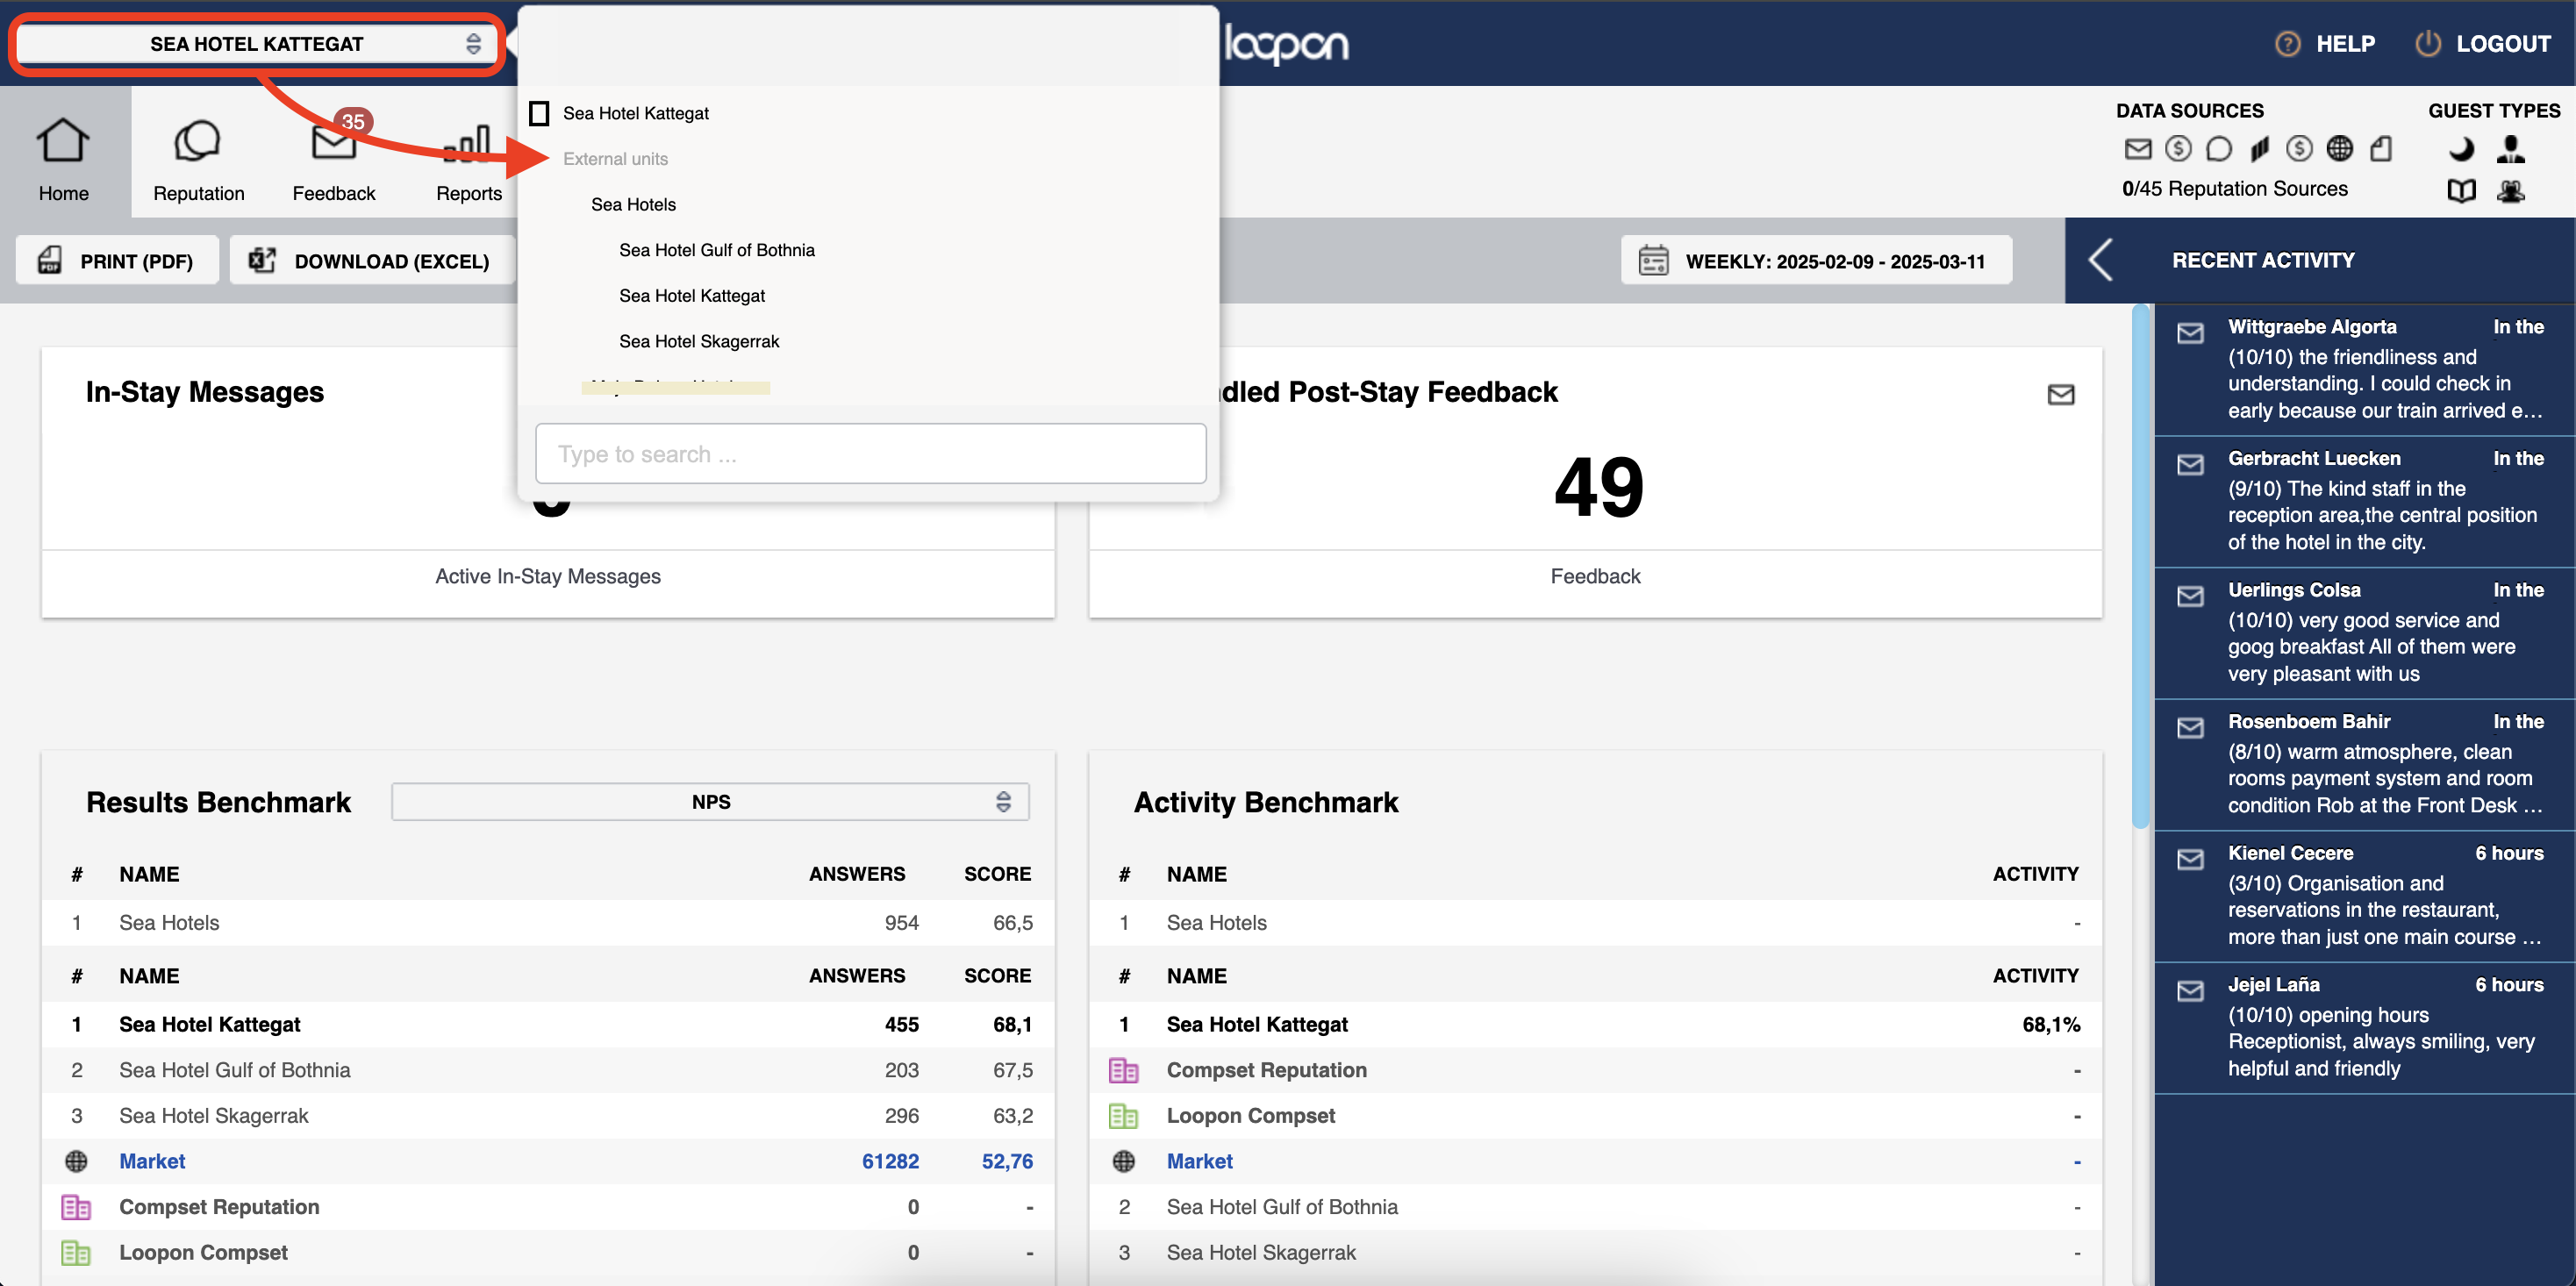Open the Home tab
This screenshot has height=1286, width=2576.
pyautogui.click(x=64, y=152)
